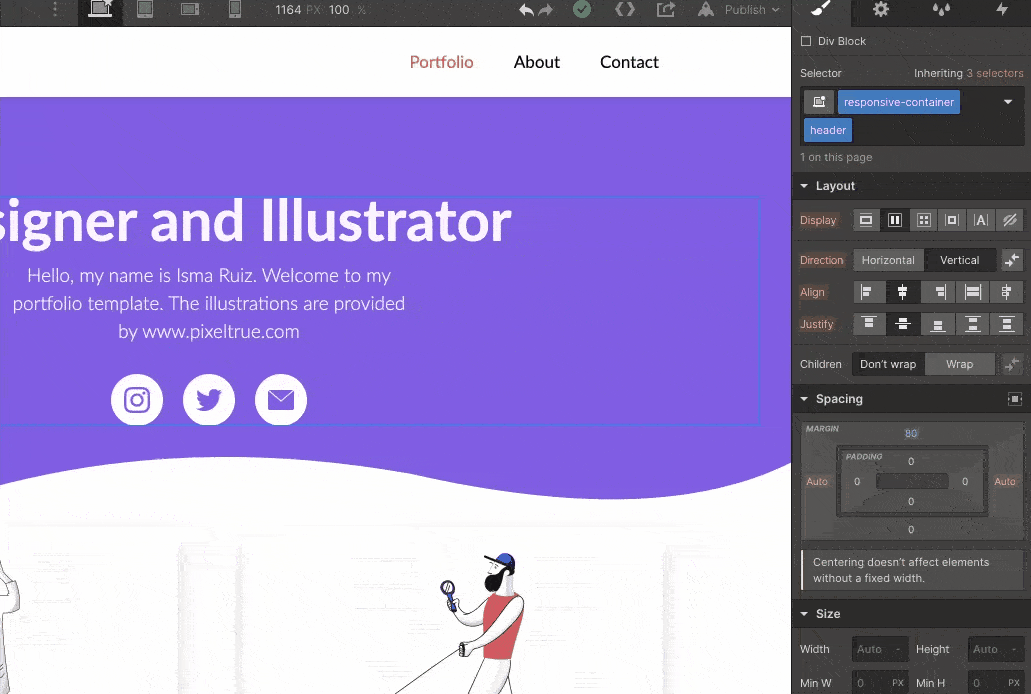Click the Contact nav link
Screen dimensions: 1031x694
[629, 62]
